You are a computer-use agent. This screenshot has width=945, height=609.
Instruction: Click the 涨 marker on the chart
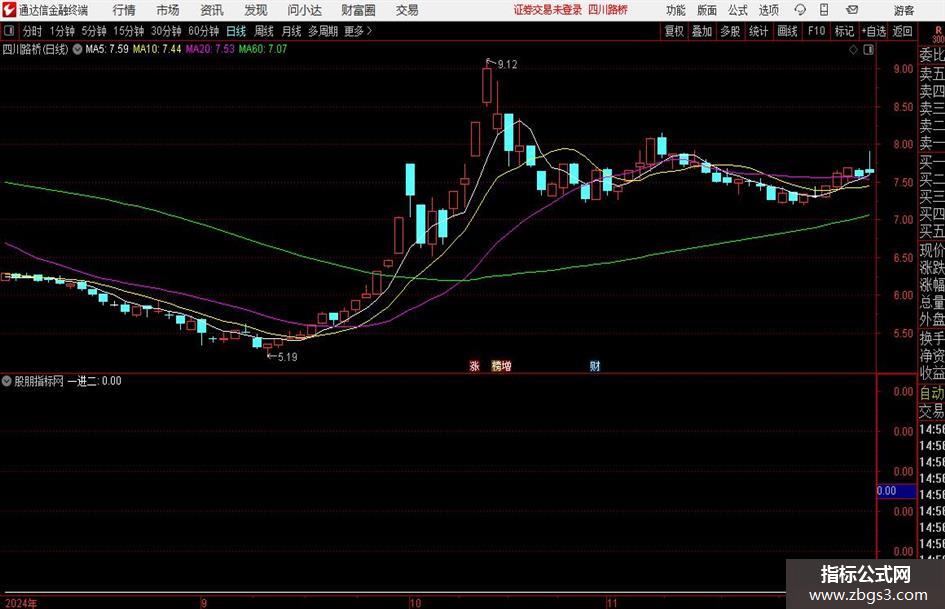[x=475, y=365]
